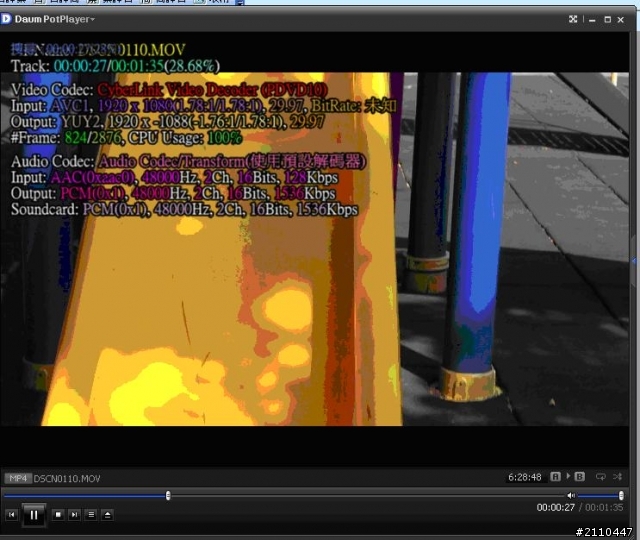
Task: Mute audio with the speaker icon
Action: pyautogui.click(x=571, y=496)
